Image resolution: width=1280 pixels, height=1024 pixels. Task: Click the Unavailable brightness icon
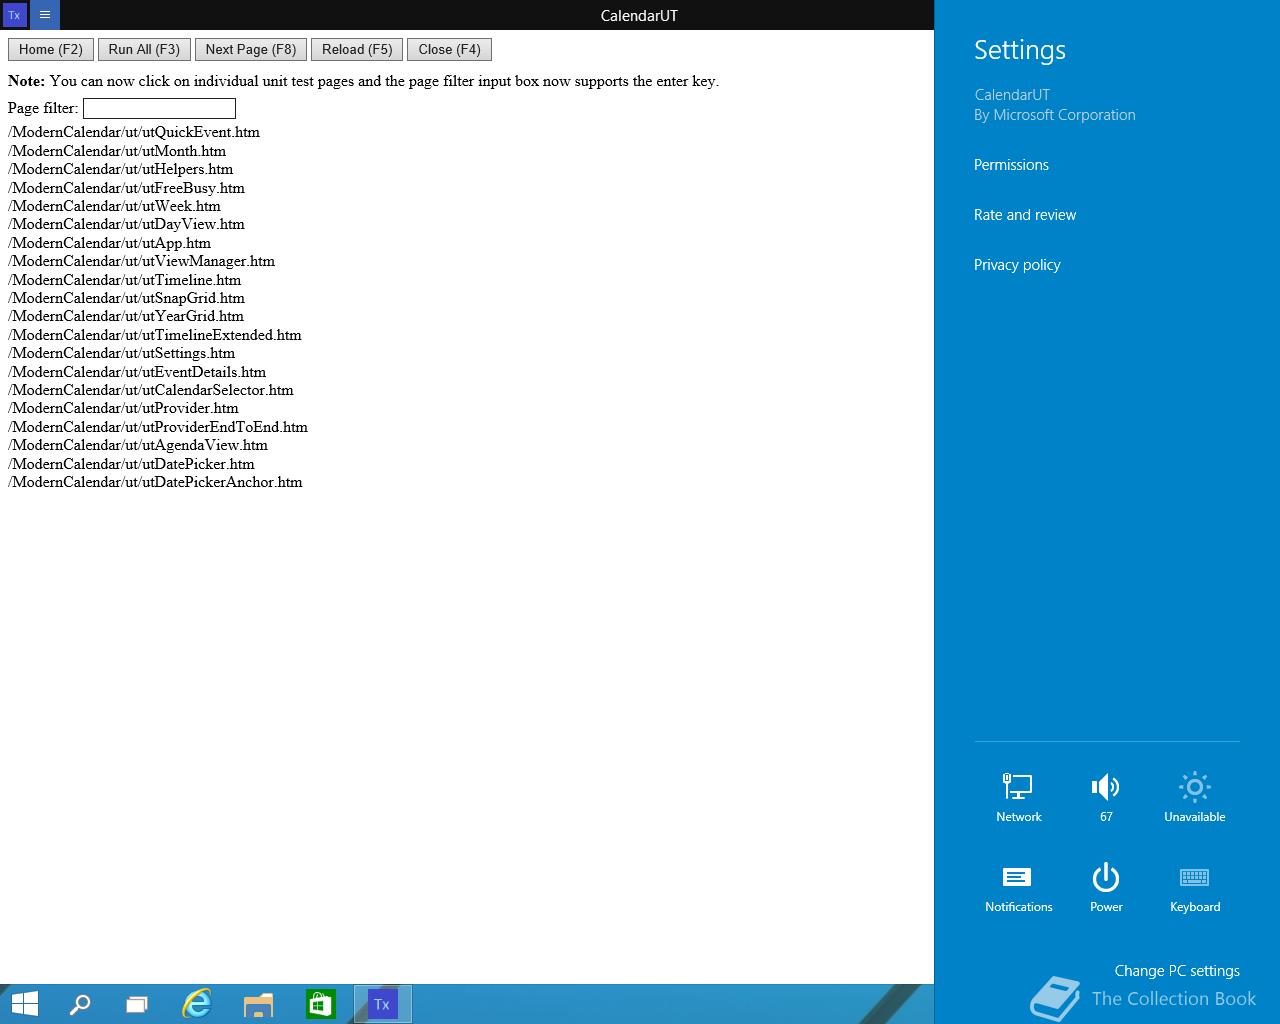pos(1194,797)
